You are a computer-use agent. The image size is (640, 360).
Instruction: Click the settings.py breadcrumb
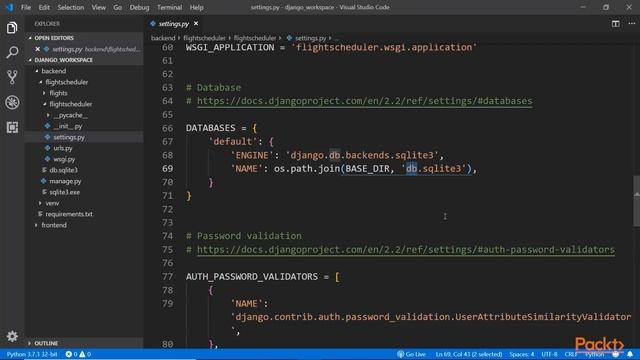(x=311, y=38)
